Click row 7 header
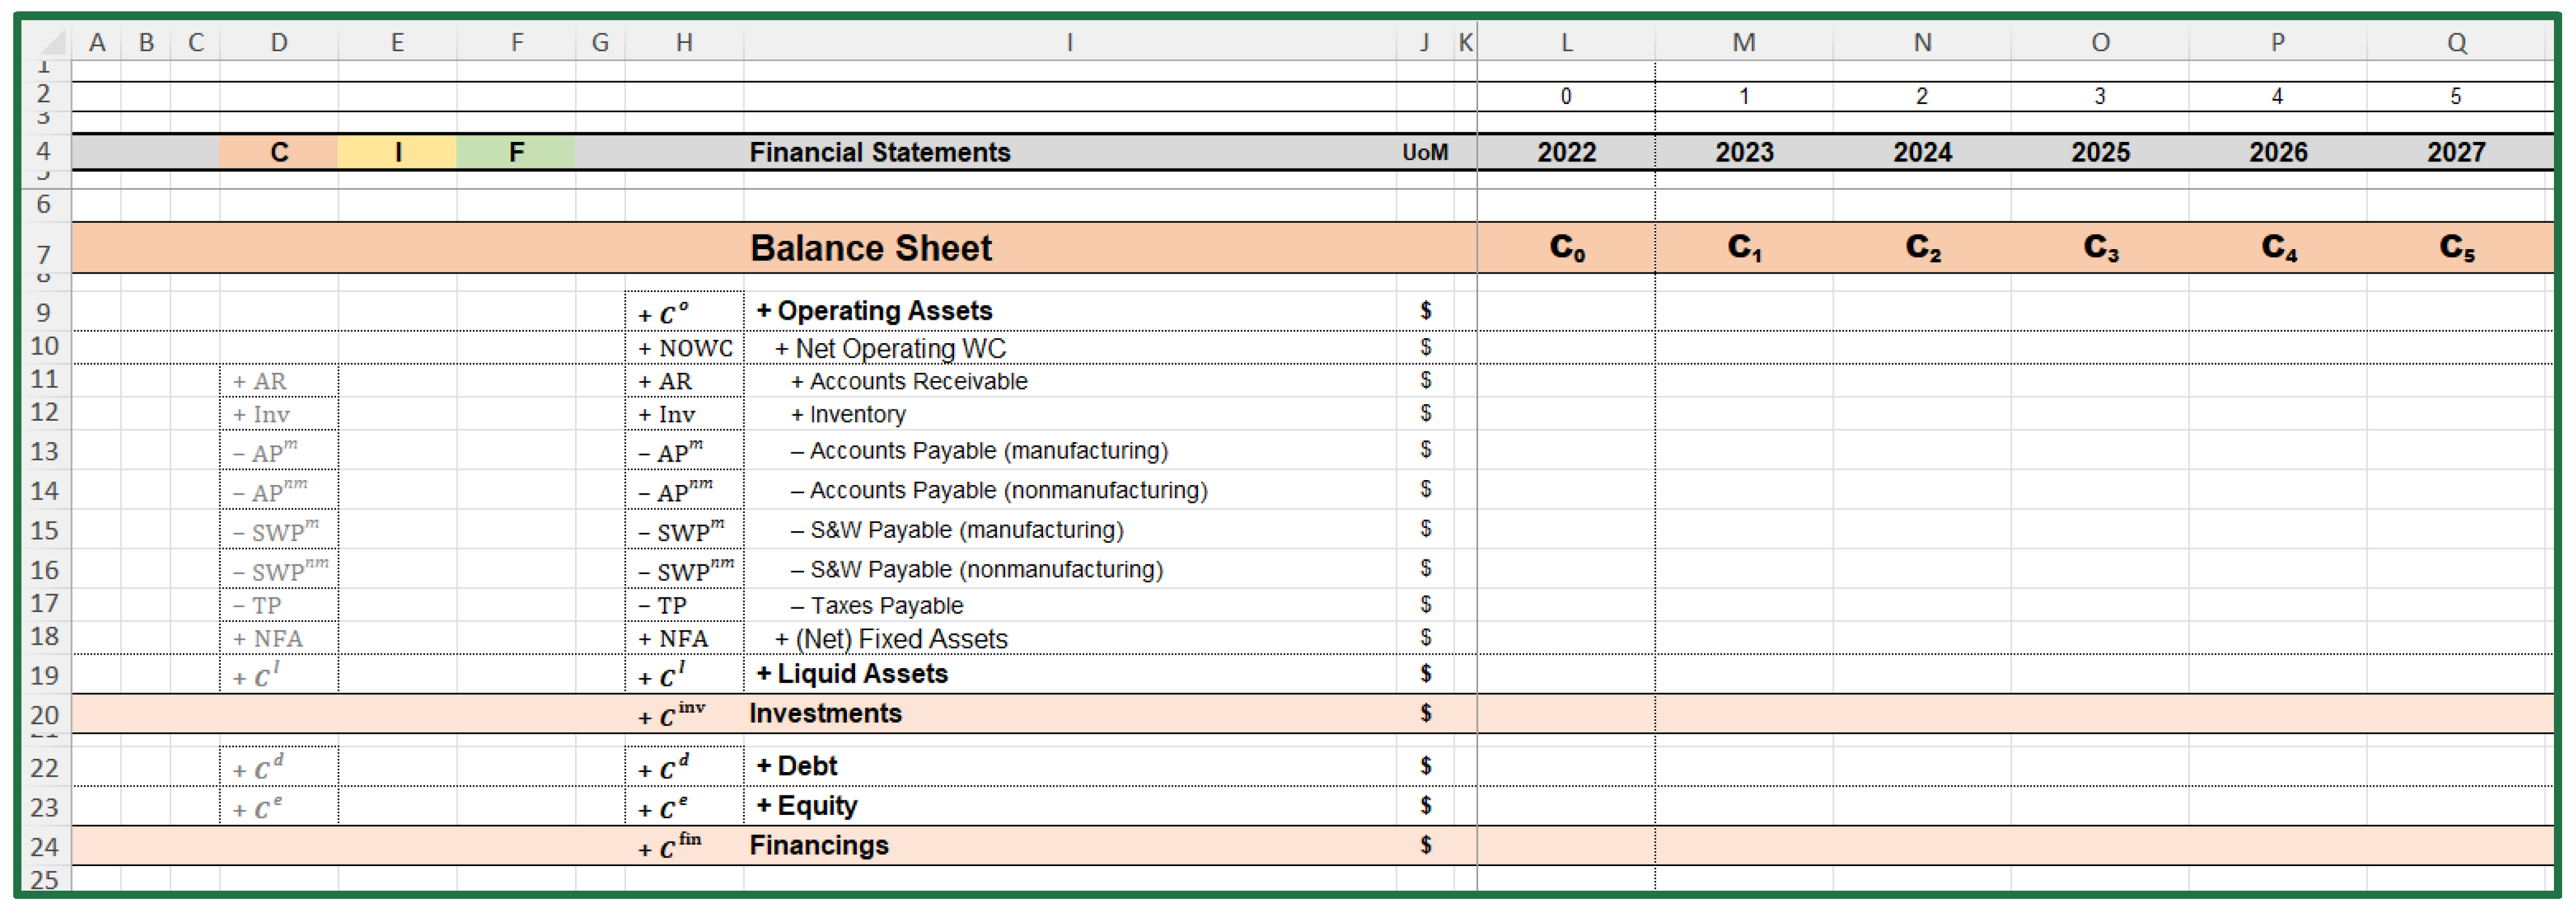This screenshot has height=914, width=2576. coord(43,254)
